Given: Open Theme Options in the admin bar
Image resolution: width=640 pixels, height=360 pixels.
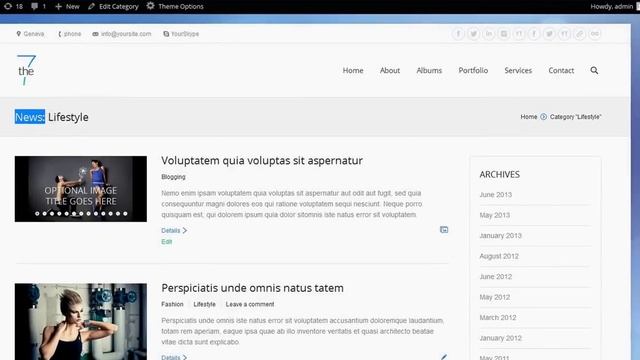Looking at the screenshot, I should pos(175,7).
